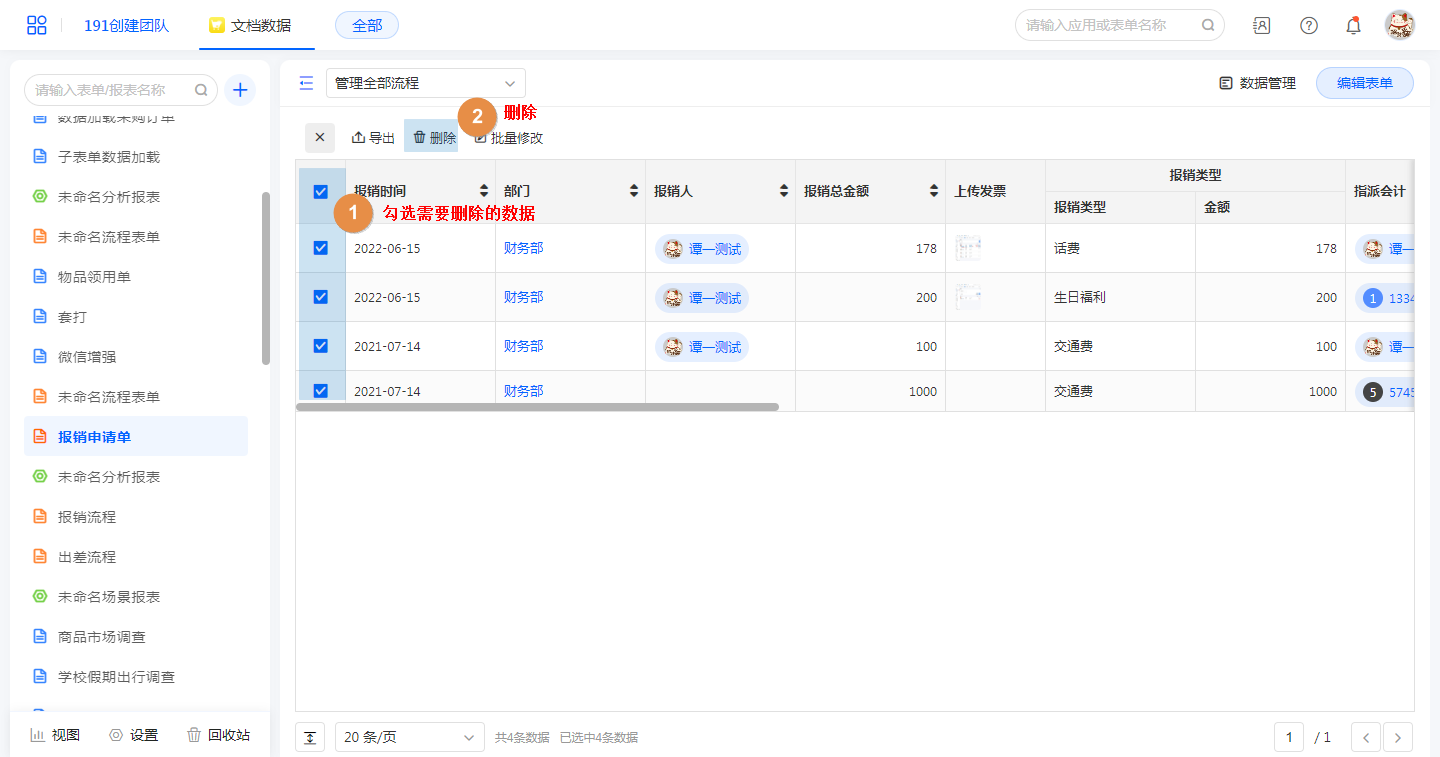Sort by the 报销时间 column arrows
The image size is (1440, 757).
(x=484, y=191)
